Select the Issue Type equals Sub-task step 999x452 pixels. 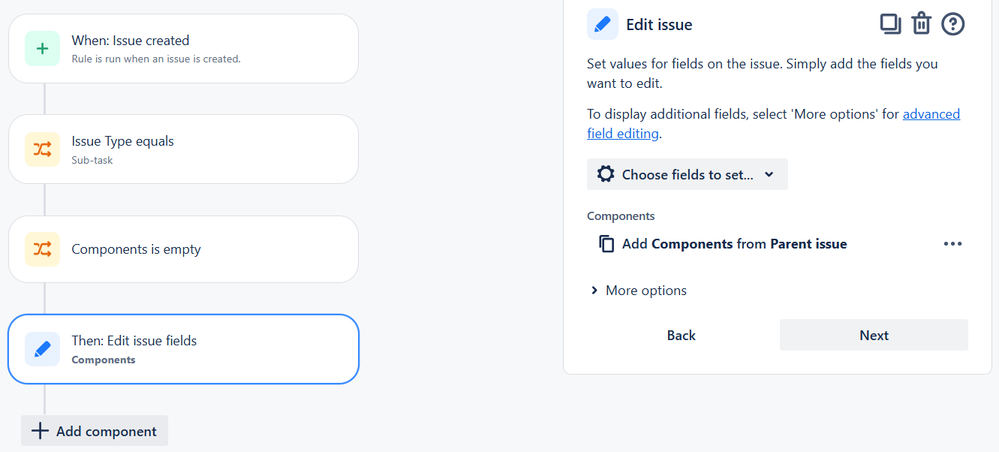coord(183,149)
